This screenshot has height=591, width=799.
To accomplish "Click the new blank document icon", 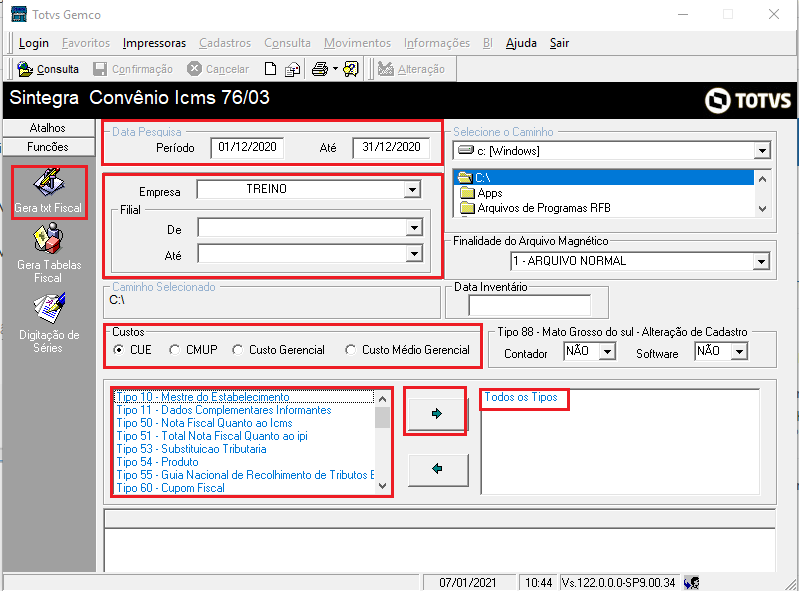I will tap(271, 69).
